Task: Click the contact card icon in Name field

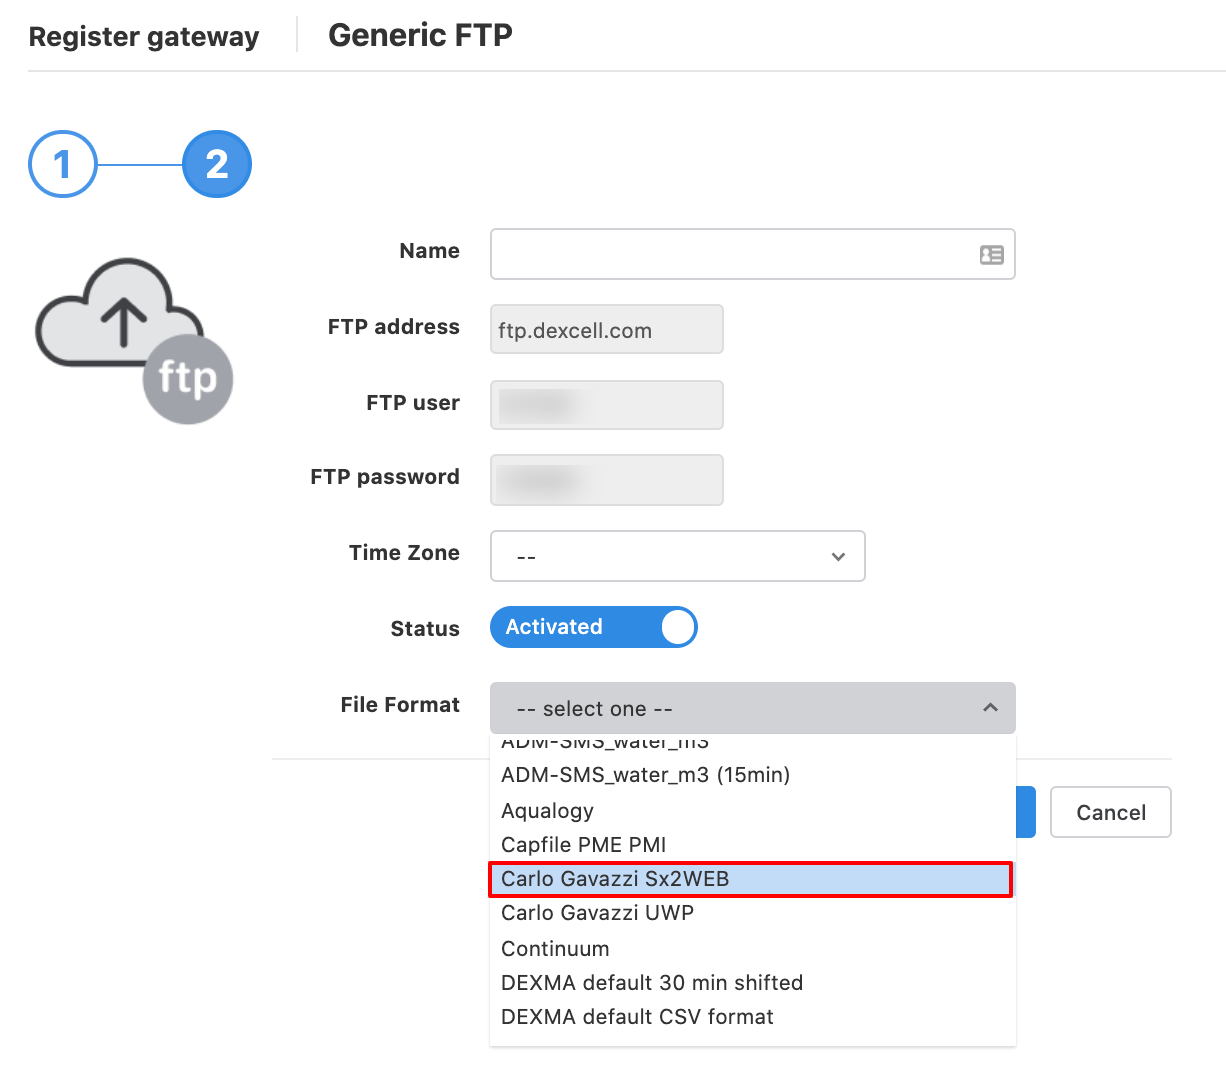Action: pyautogui.click(x=991, y=255)
